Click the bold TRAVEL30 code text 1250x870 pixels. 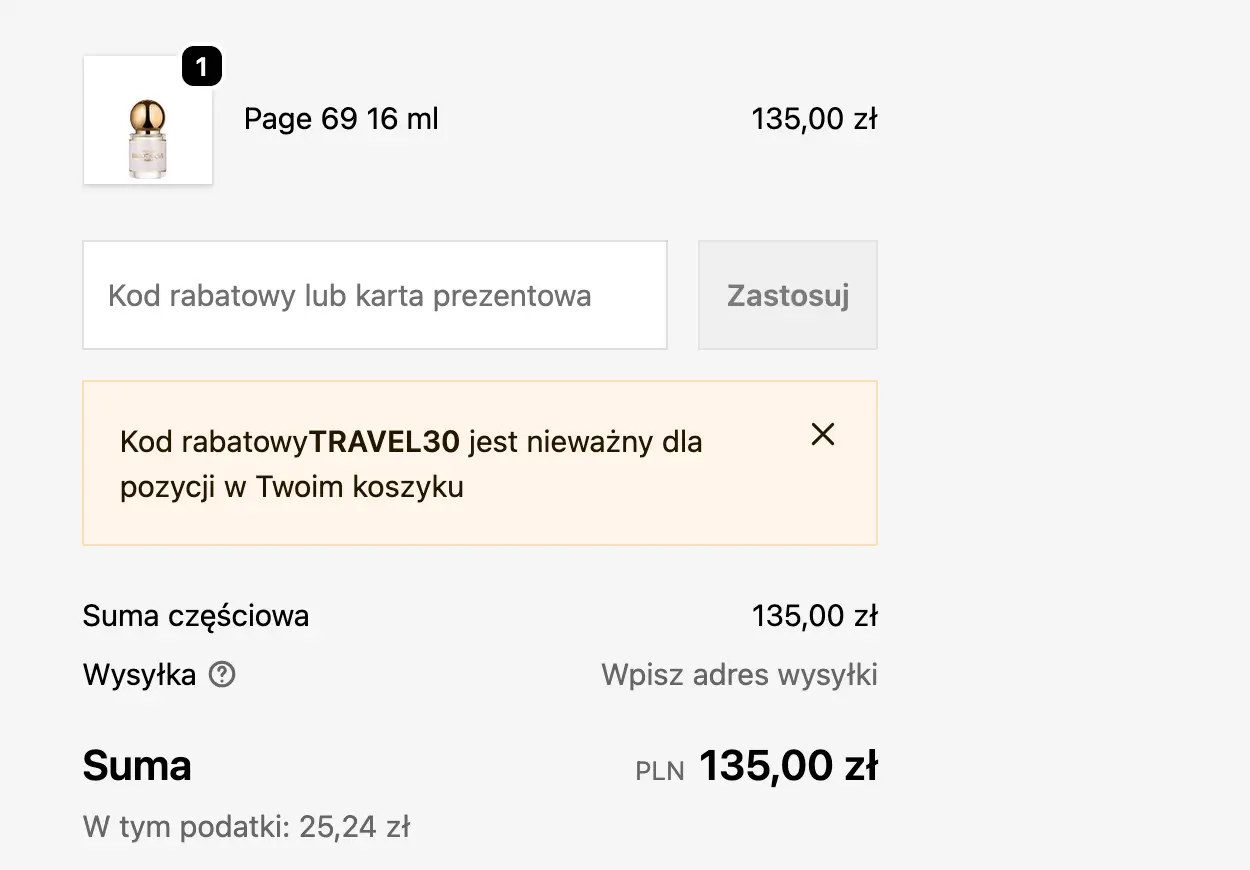(385, 442)
